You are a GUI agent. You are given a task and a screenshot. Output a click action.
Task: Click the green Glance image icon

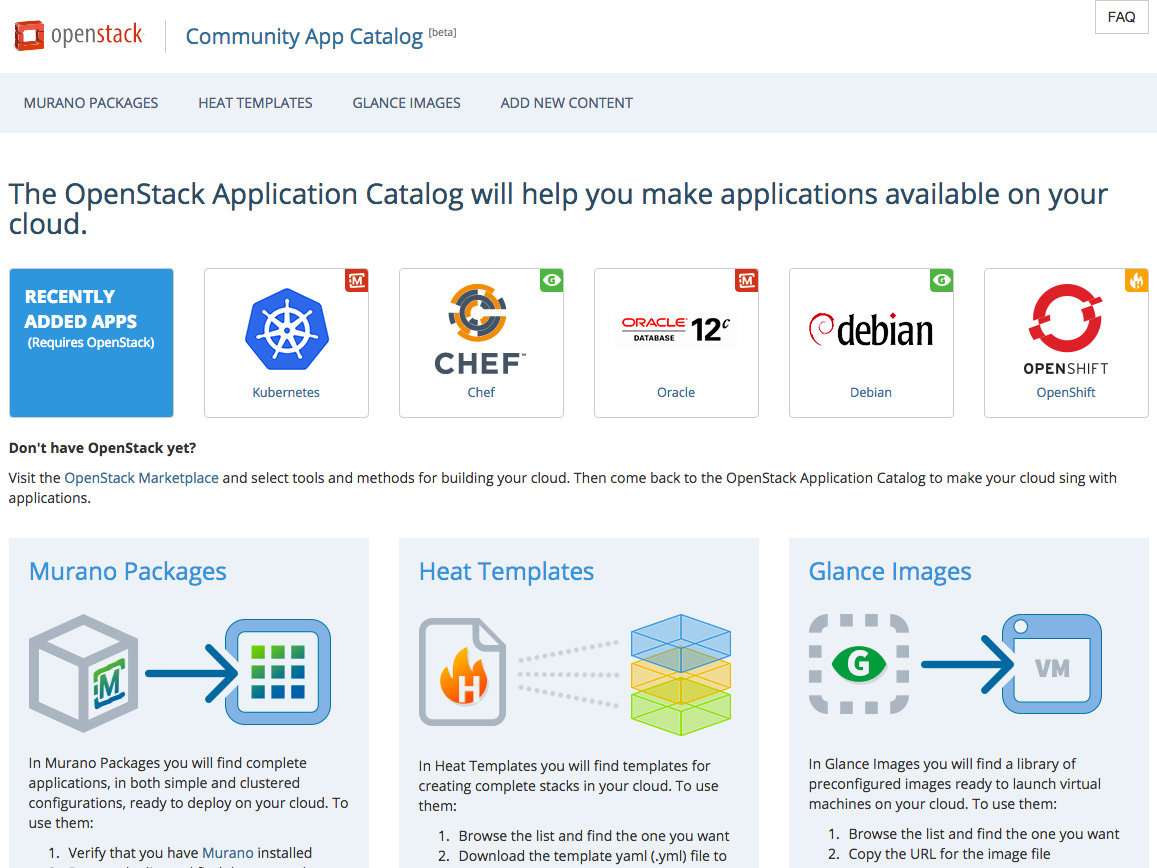pyautogui.click(x=859, y=664)
